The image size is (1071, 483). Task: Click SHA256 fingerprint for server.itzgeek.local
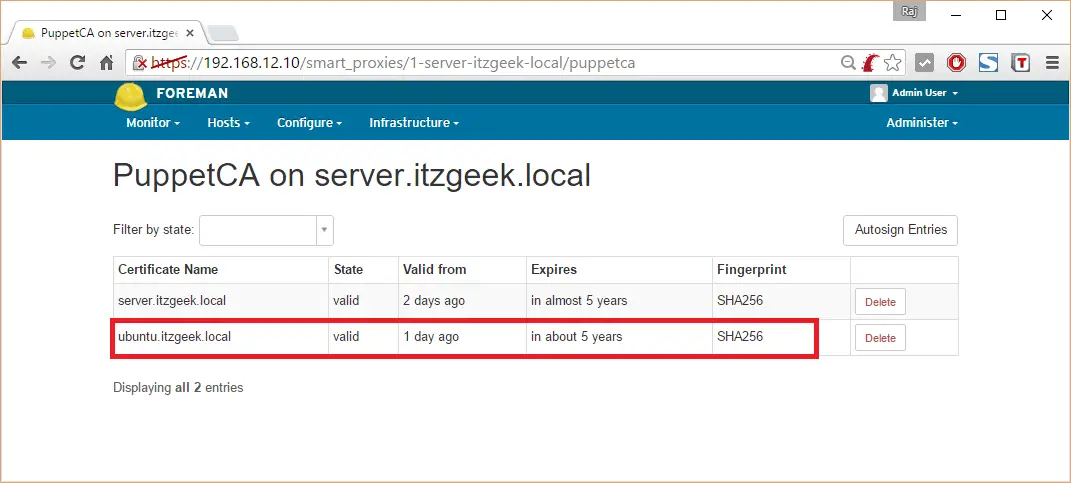click(x=740, y=301)
